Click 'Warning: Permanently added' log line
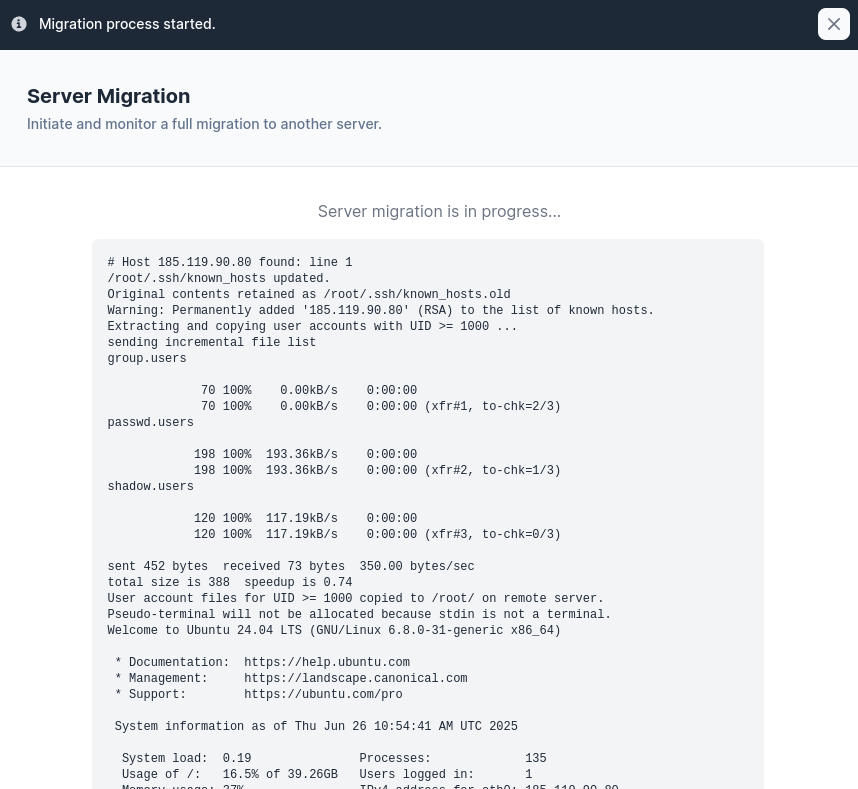Image resolution: width=858 pixels, height=789 pixels. tap(380, 310)
